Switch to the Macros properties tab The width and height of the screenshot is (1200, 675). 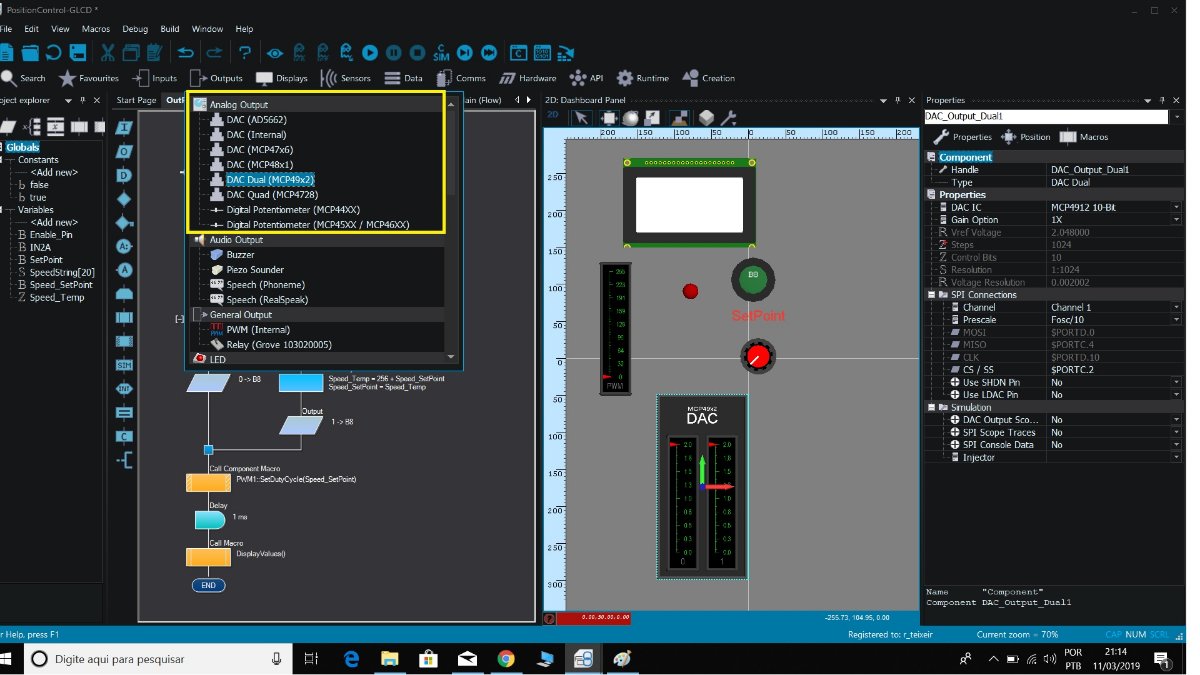pos(1084,137)
